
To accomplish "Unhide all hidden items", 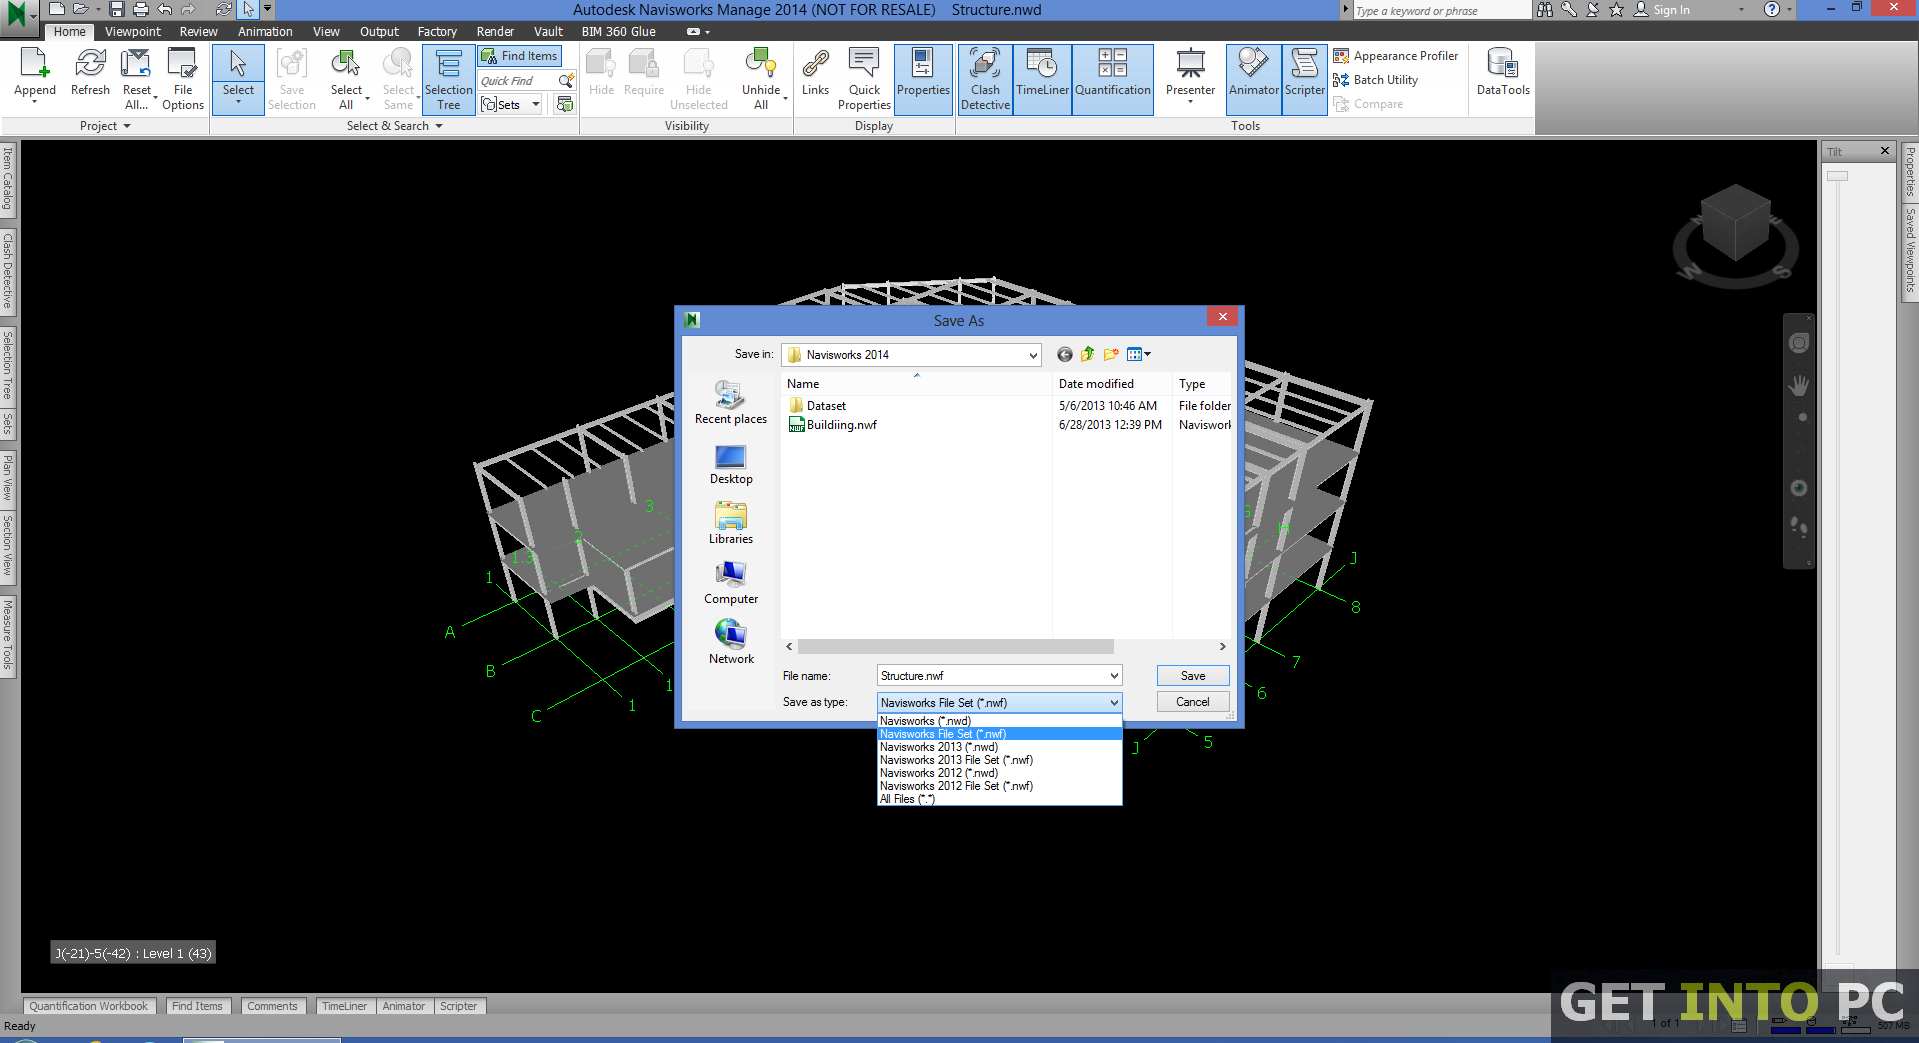I will (x=761, y=79).
